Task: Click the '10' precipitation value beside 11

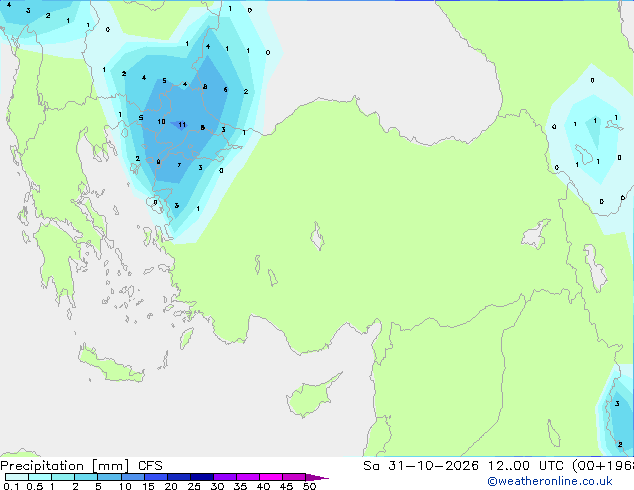Action: pyautogui.click(x=161, y=121)
